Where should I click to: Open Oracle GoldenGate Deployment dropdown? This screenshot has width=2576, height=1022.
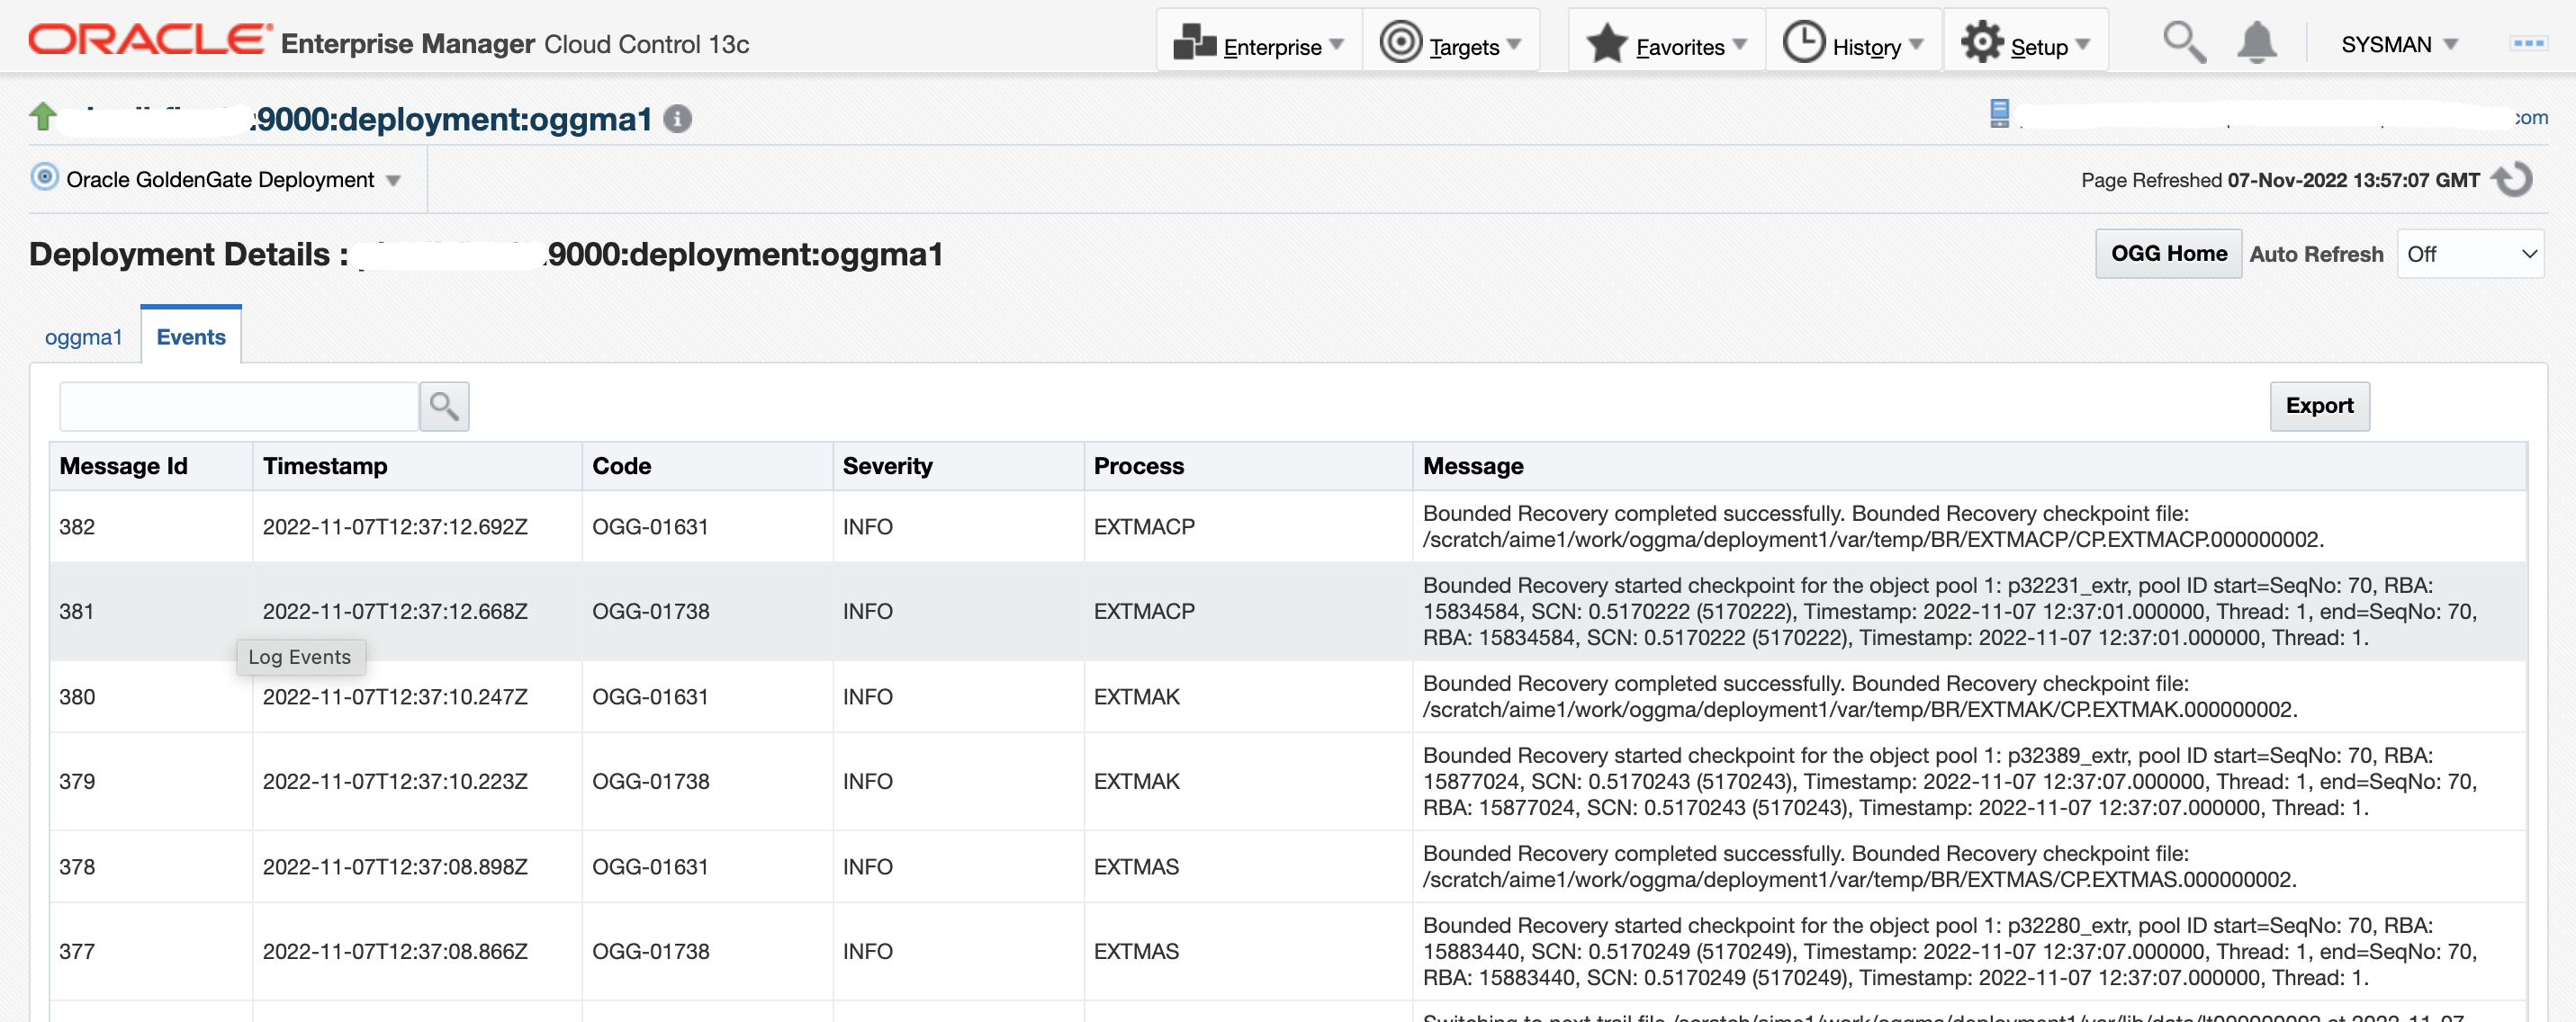219,180
